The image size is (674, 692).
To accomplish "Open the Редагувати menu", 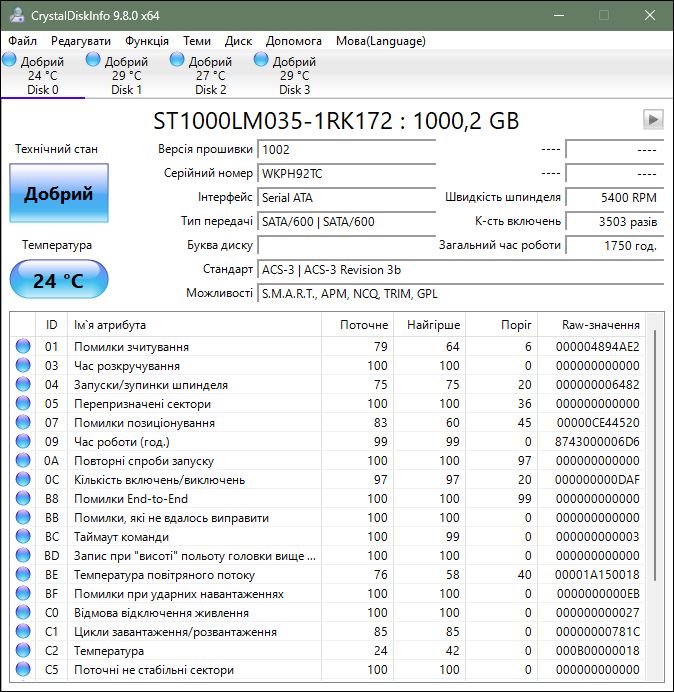I will [81, 41].
